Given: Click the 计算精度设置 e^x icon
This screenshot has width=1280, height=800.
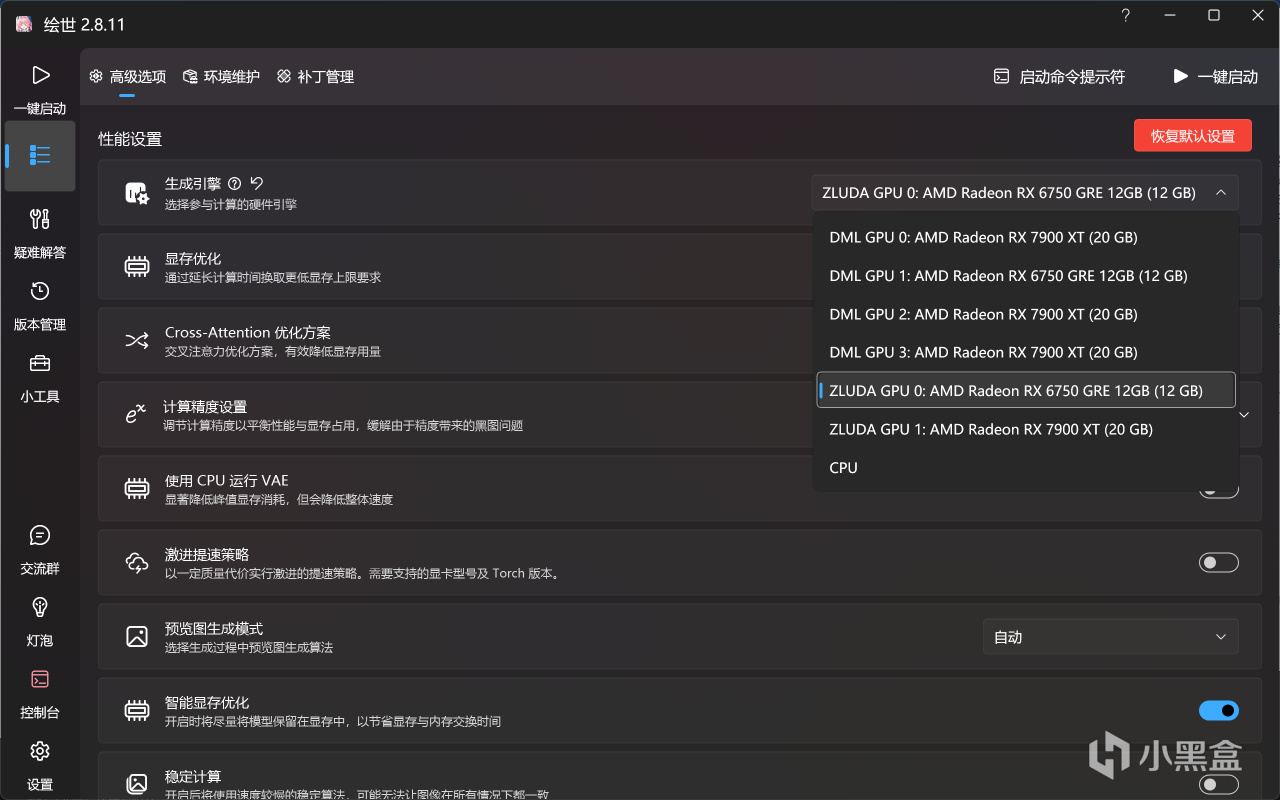Looking at the screenshot, I should click(x=136, y=413).
